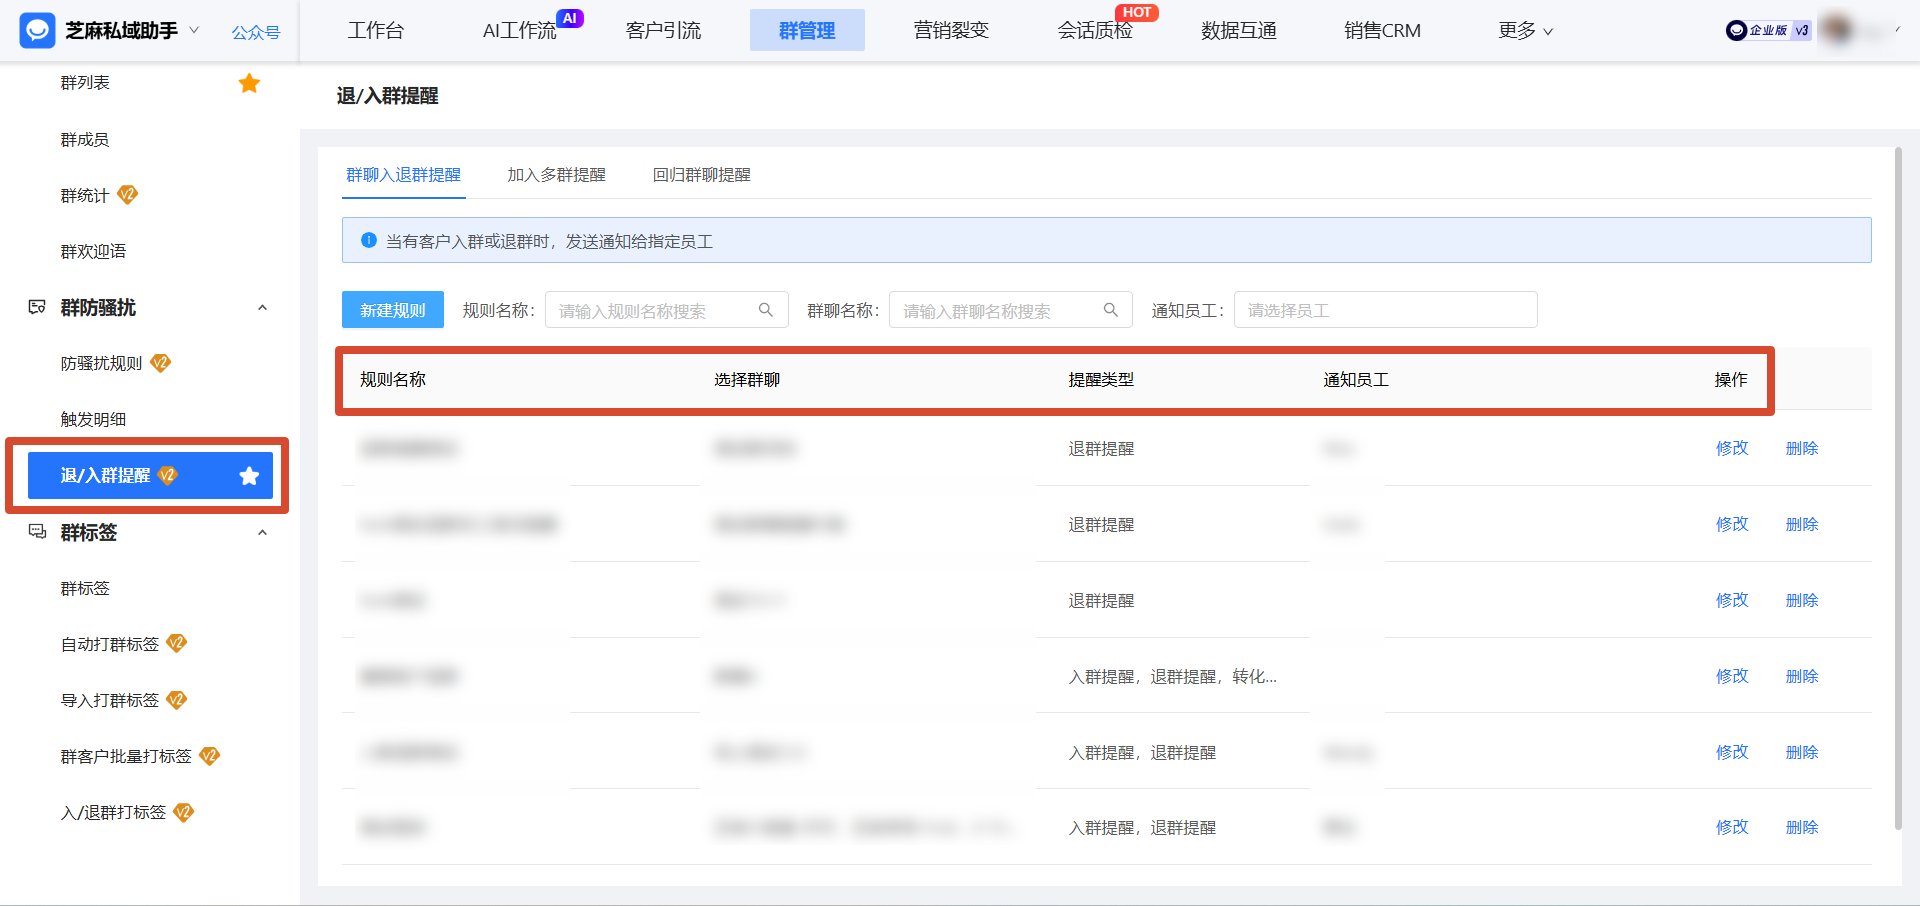This screenshot has width=1920, height=906.
Task: Click the V2 badge beside 群客户批量打标签
Action: click(x=210, y=755)
